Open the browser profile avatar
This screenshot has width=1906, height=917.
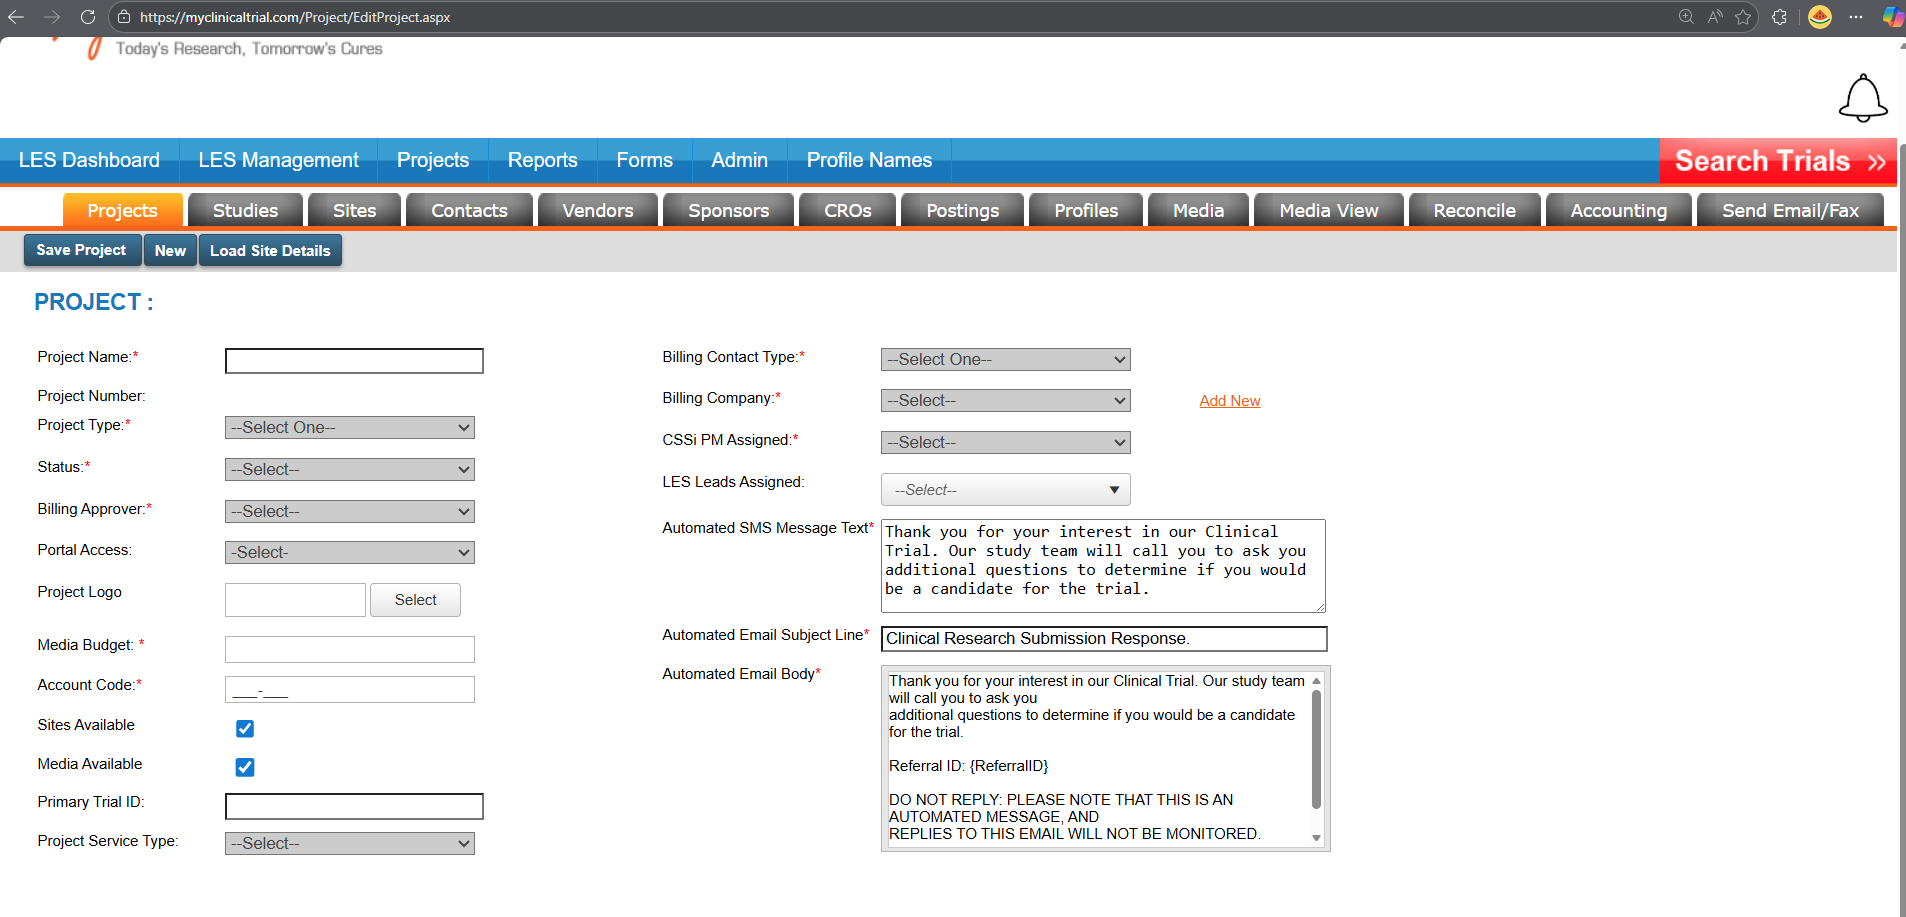(1820, 17)
